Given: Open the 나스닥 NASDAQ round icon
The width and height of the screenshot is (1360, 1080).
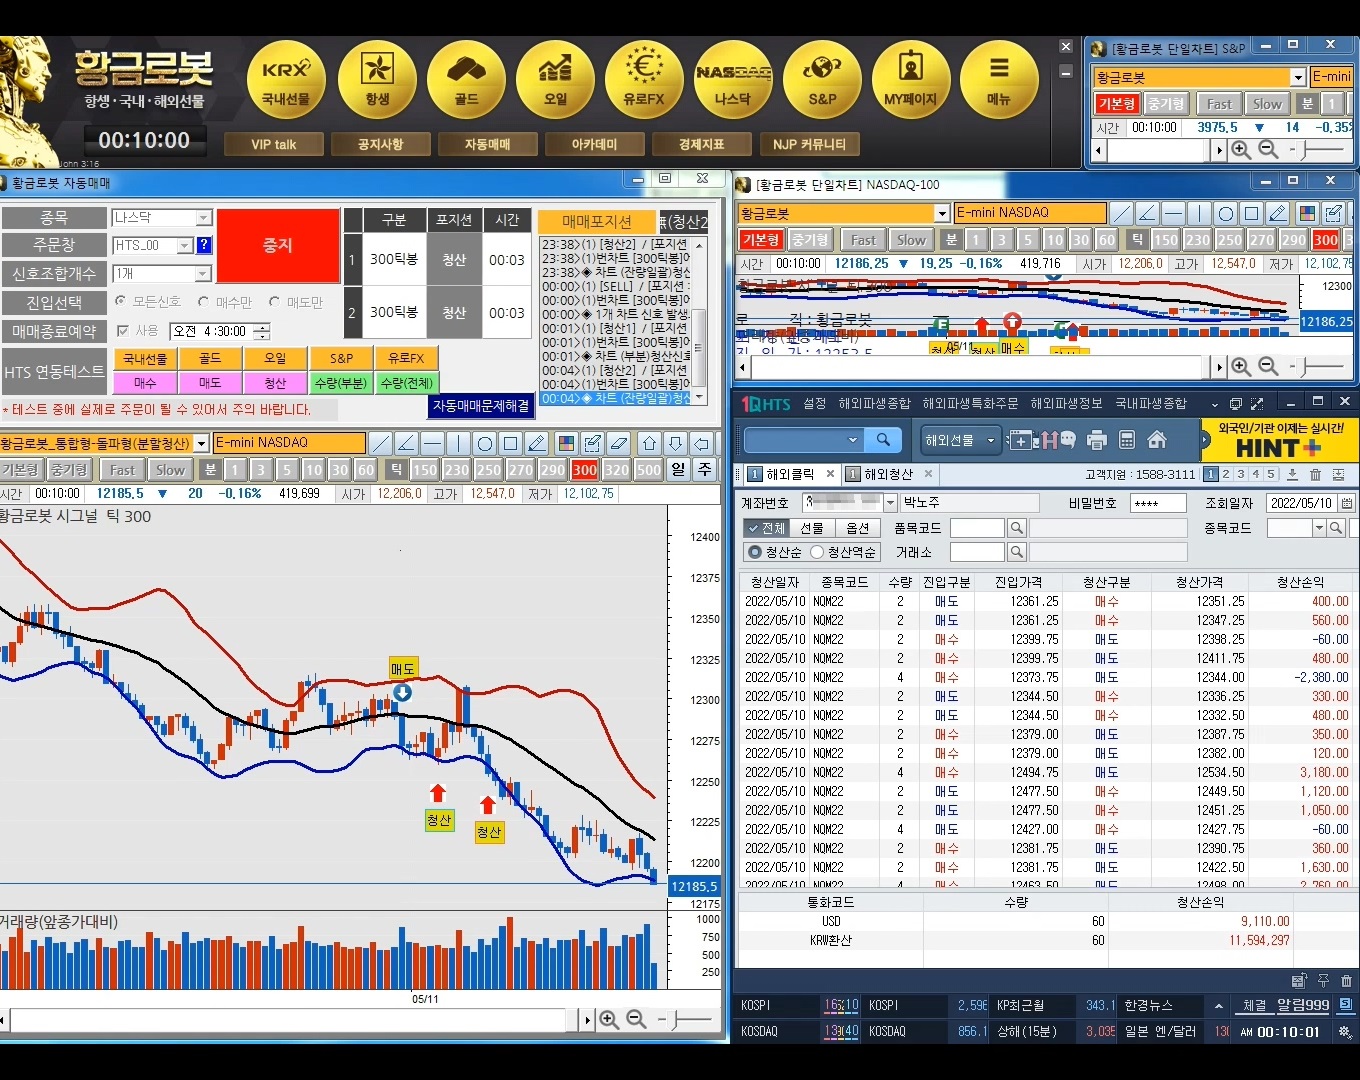Looking at the screenshot, I should 733,80.
